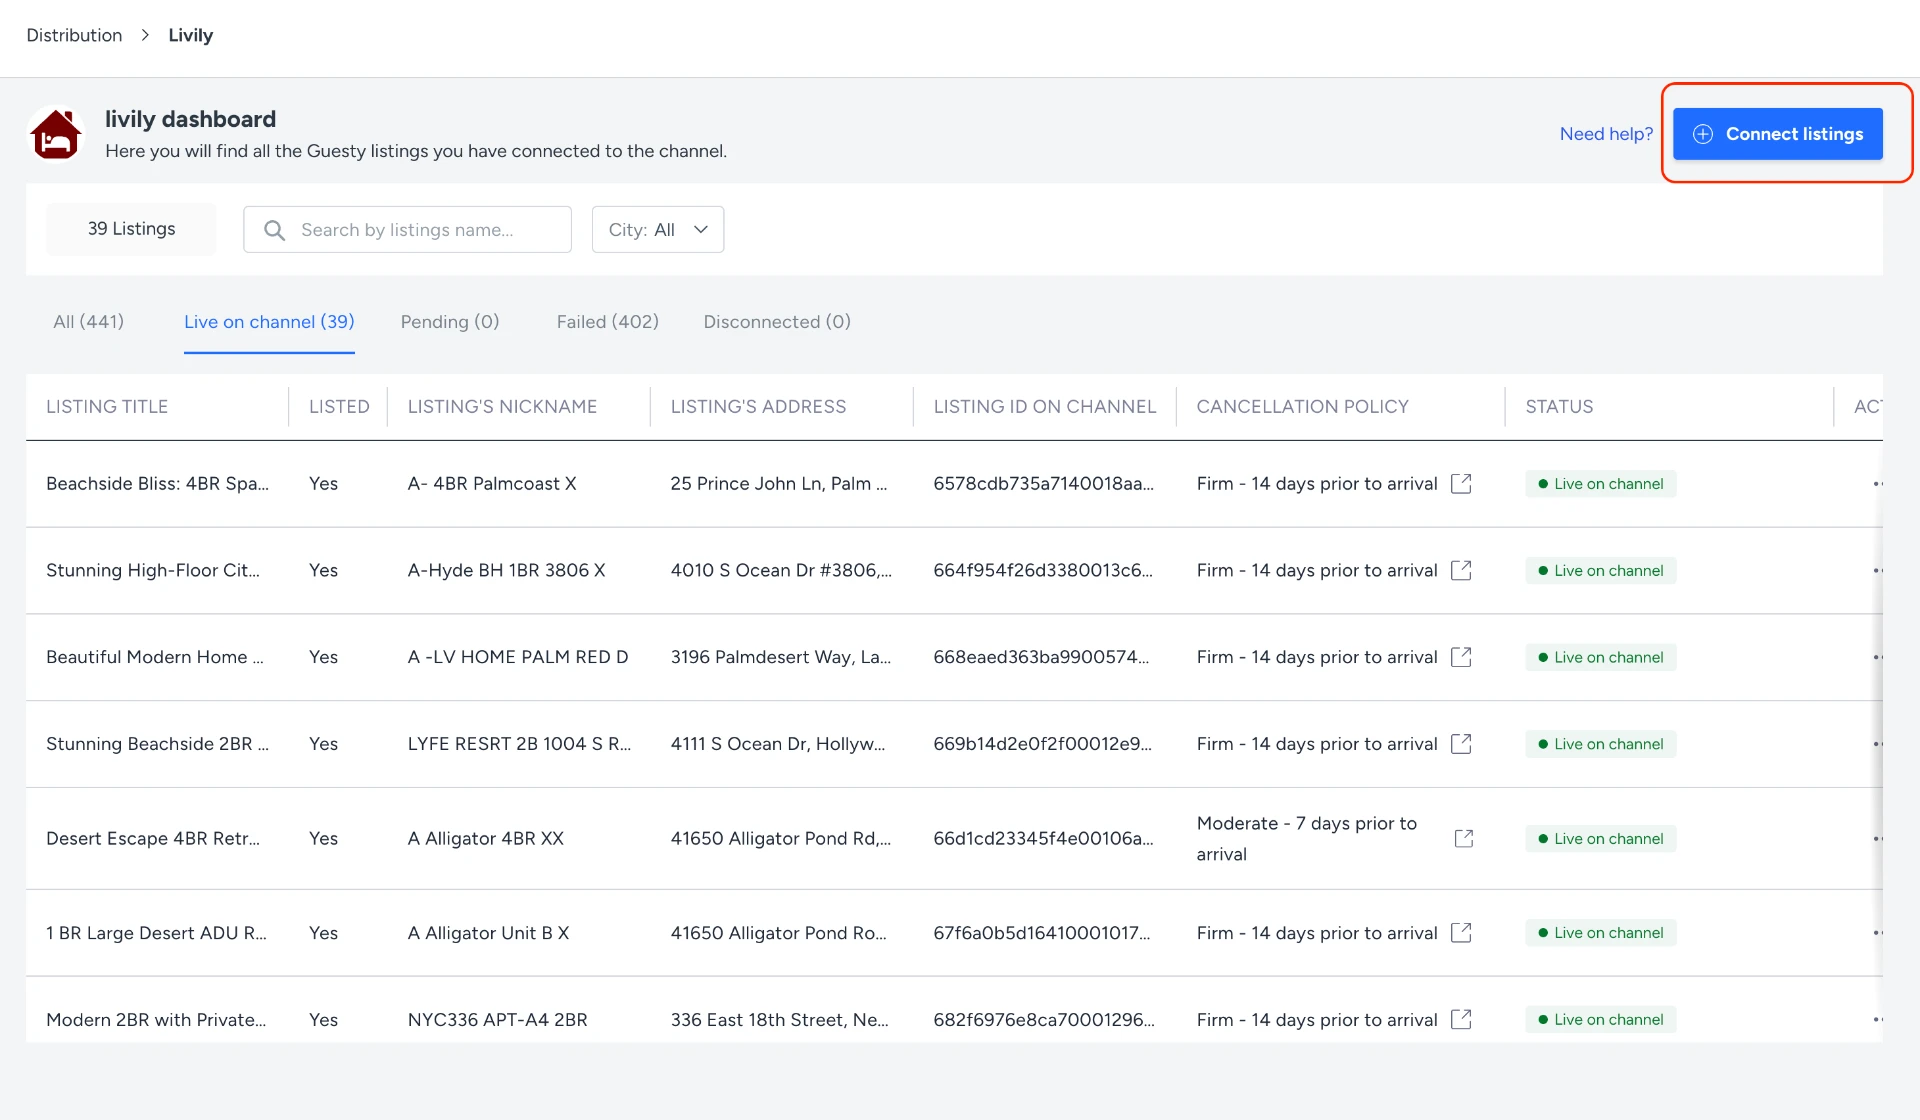Click the Livily house logo icon
This screenshot has width=1920, height=1120.
tap(56, 135)
